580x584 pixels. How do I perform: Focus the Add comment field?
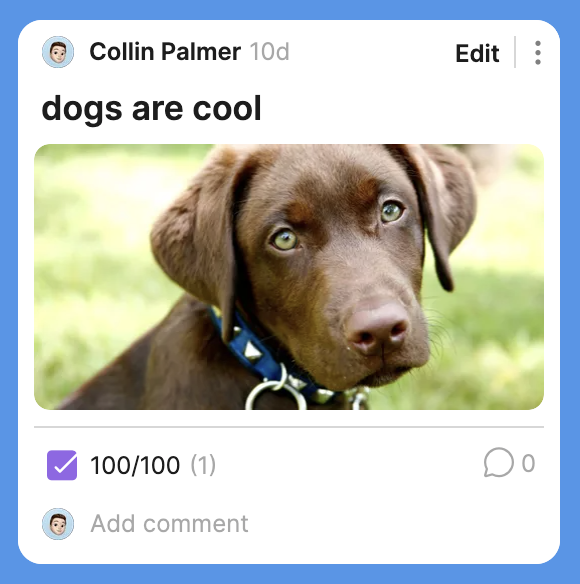tap(169, 524)
